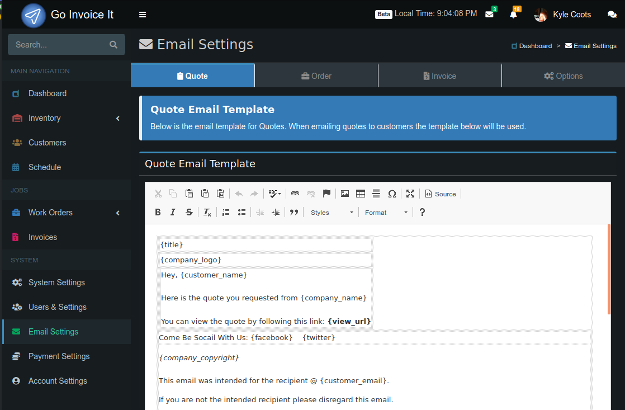Click the block quote icon in toolbar
Viewport: 625px width, 410px height.
(294, 212)
